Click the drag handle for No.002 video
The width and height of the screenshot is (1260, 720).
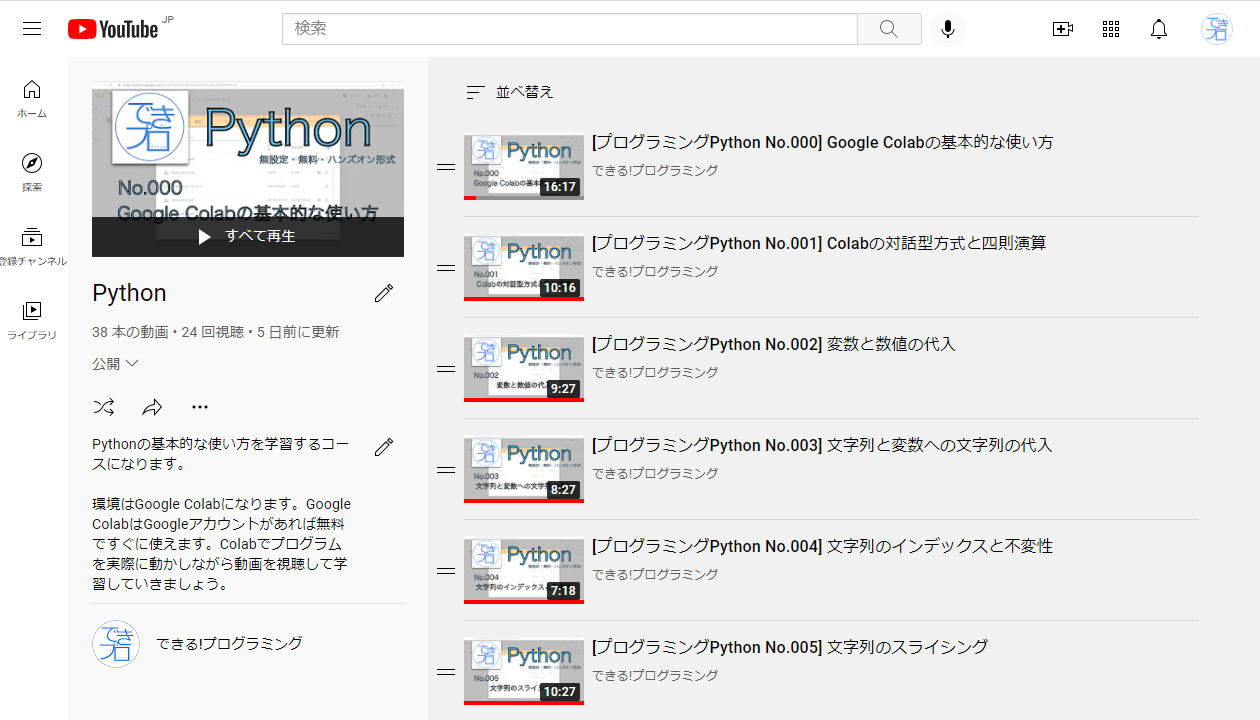[447, 369]
